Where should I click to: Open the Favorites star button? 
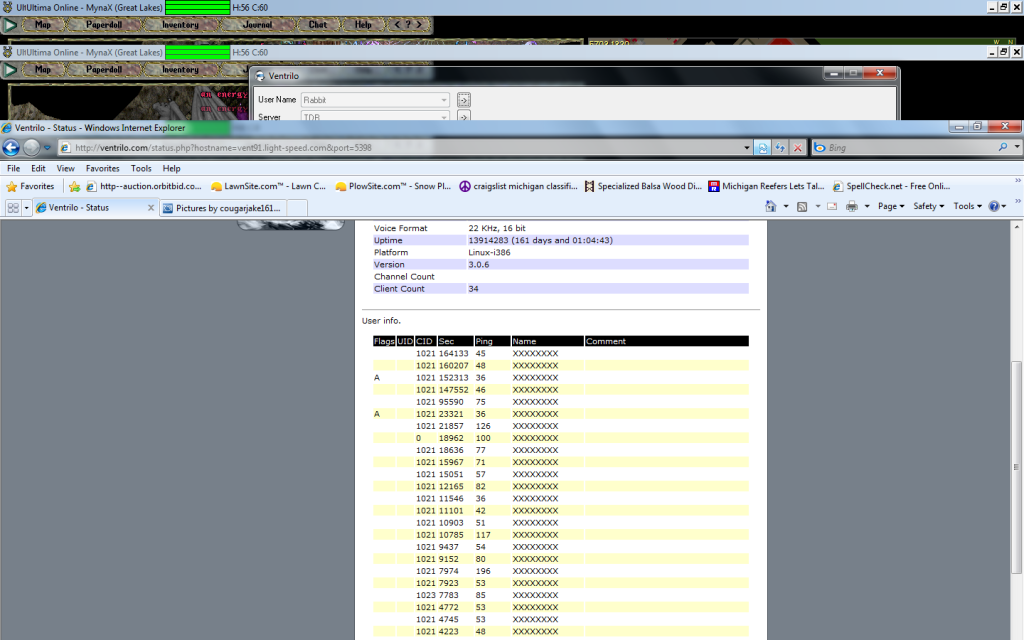point(30,187)
